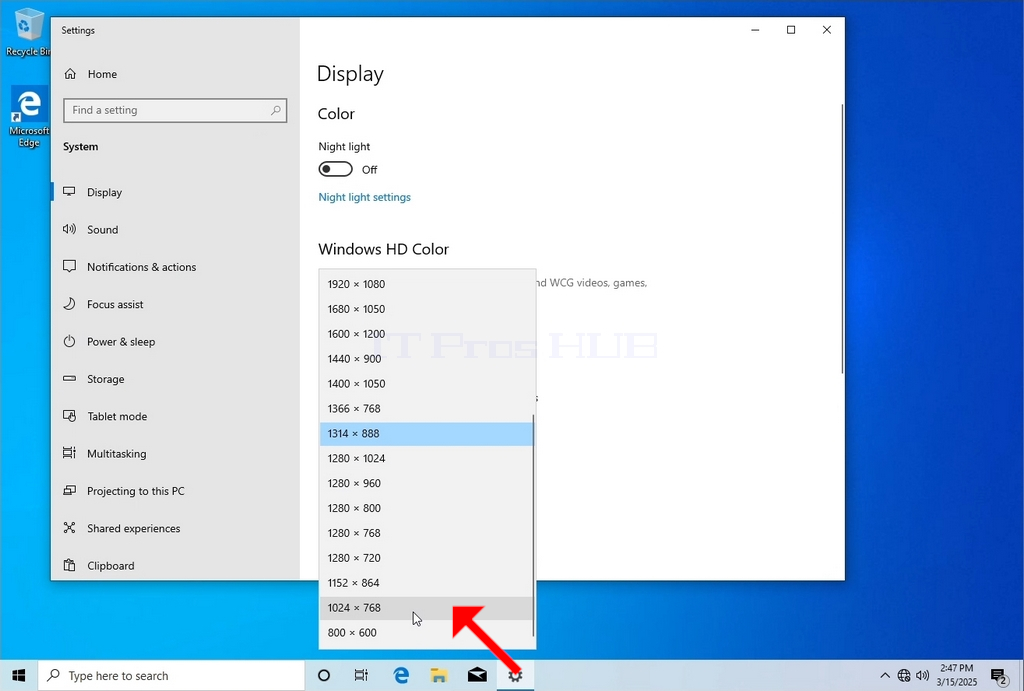Screen dimensions: 1024x691
Task: Pick 1280 × 1024 from the list
Action: click(x=427, y=458)
